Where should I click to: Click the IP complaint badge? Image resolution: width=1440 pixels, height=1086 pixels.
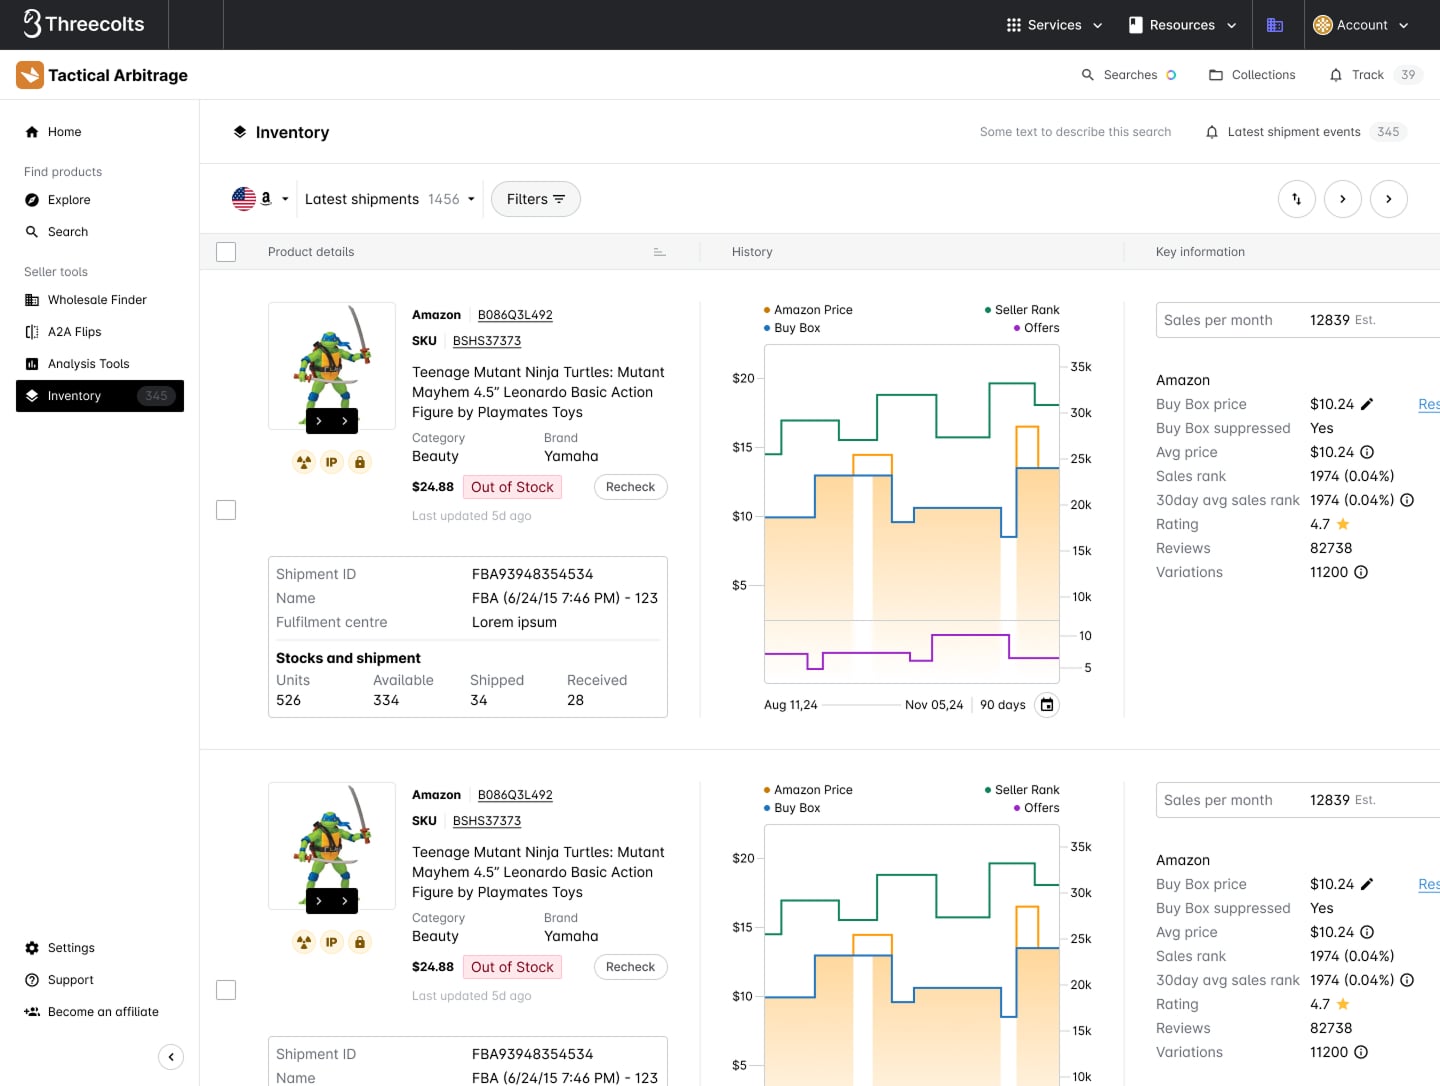[331, 461]
